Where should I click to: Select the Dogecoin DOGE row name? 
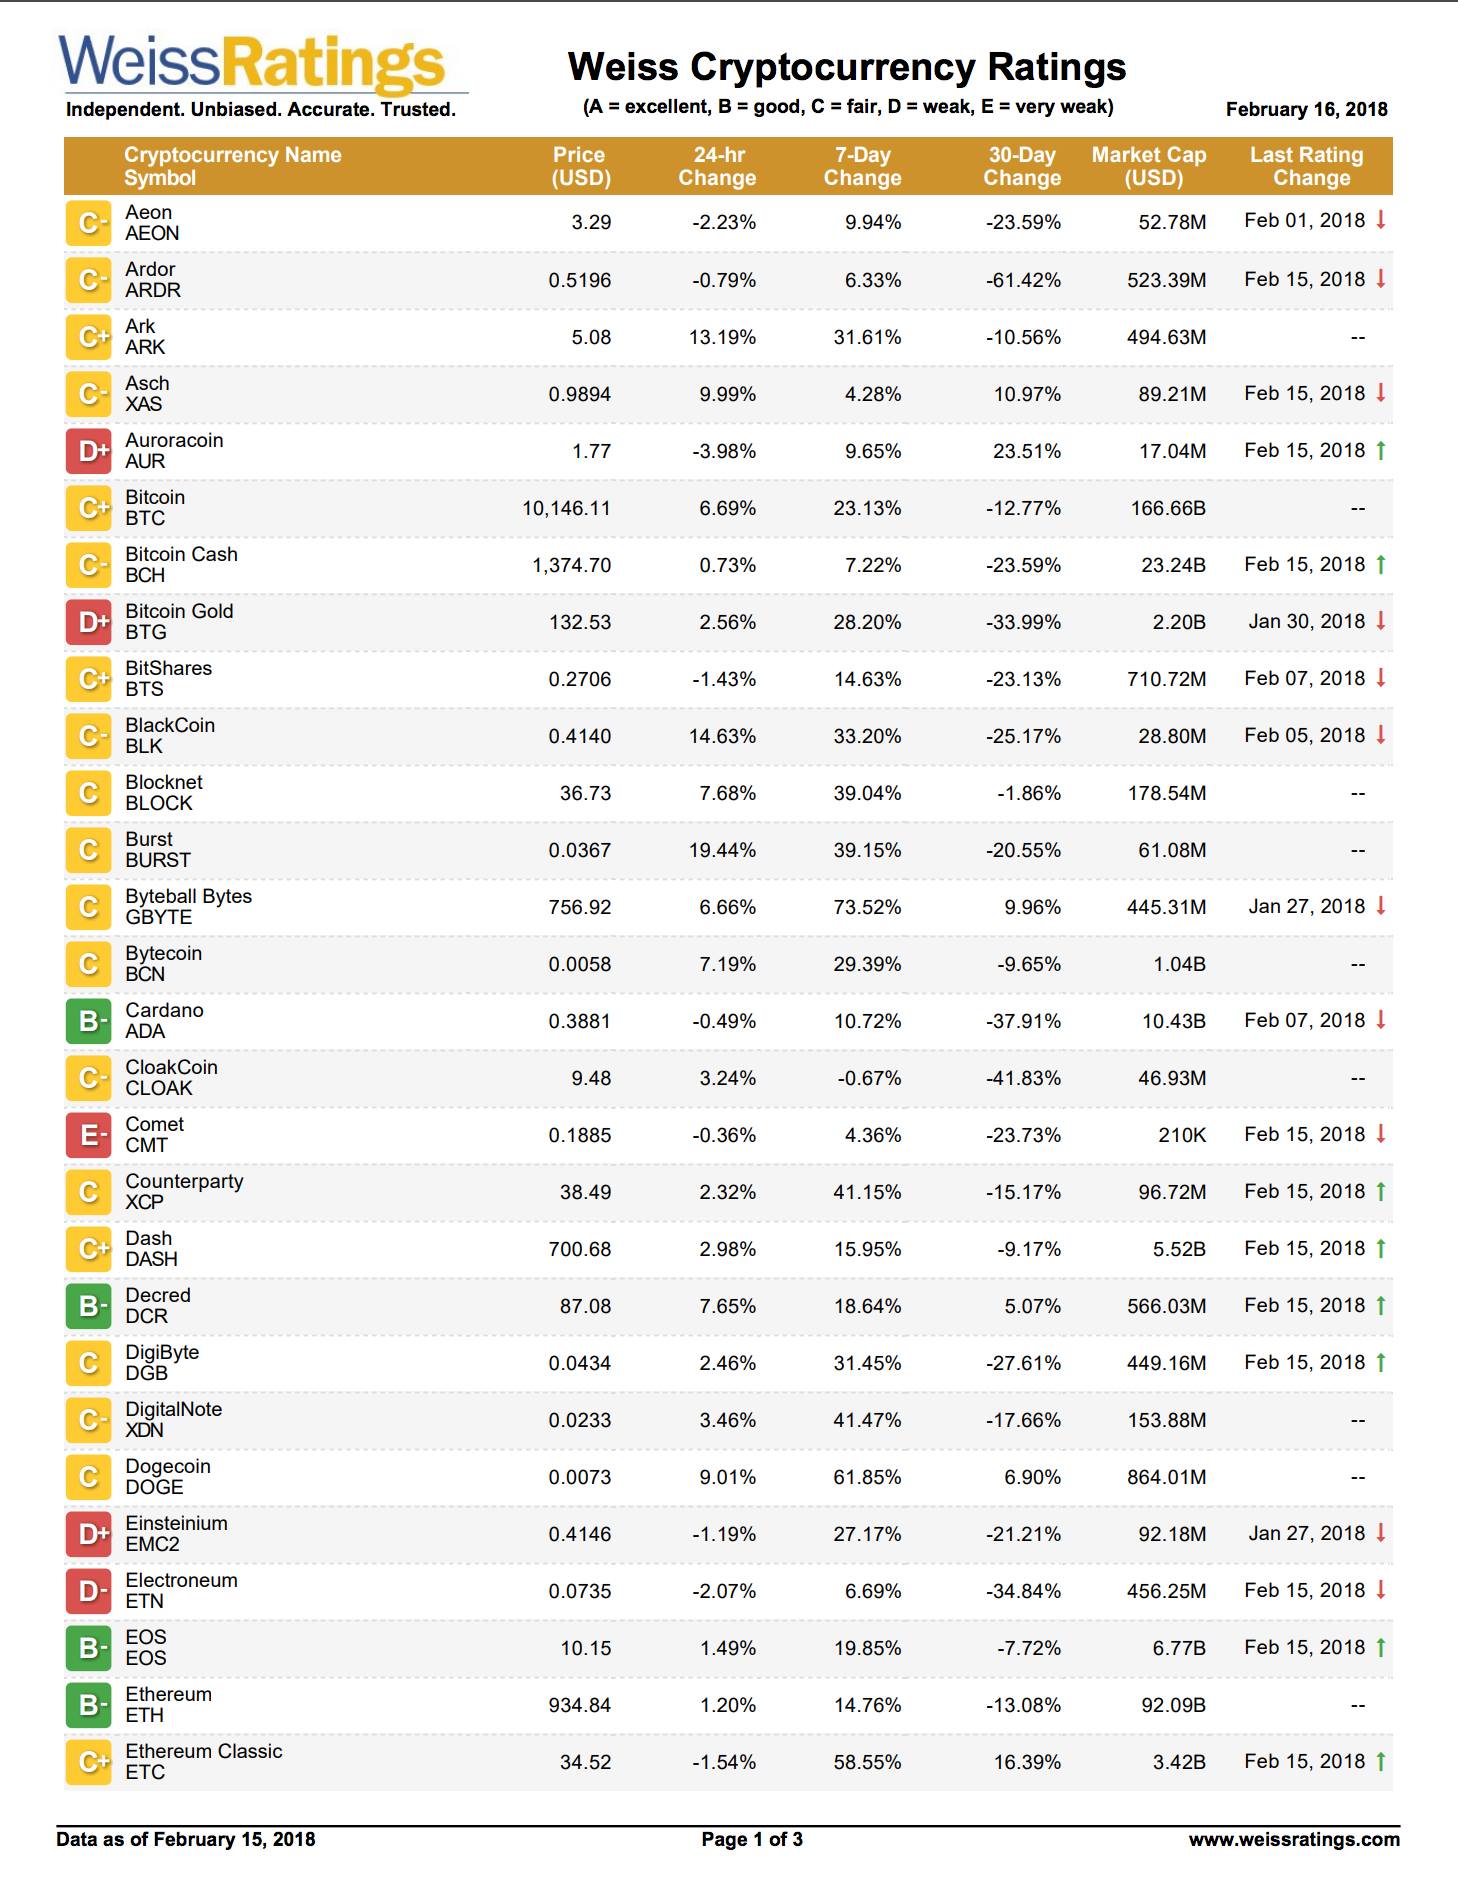(168, 1477)
